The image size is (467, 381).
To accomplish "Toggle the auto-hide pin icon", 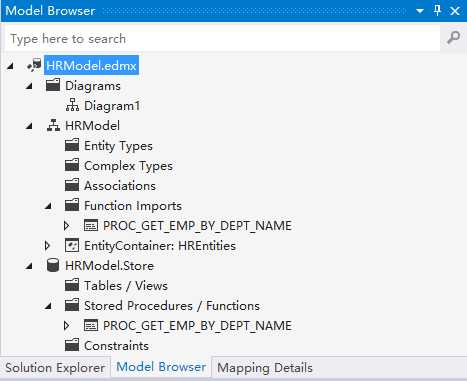I will pos(437,11).
